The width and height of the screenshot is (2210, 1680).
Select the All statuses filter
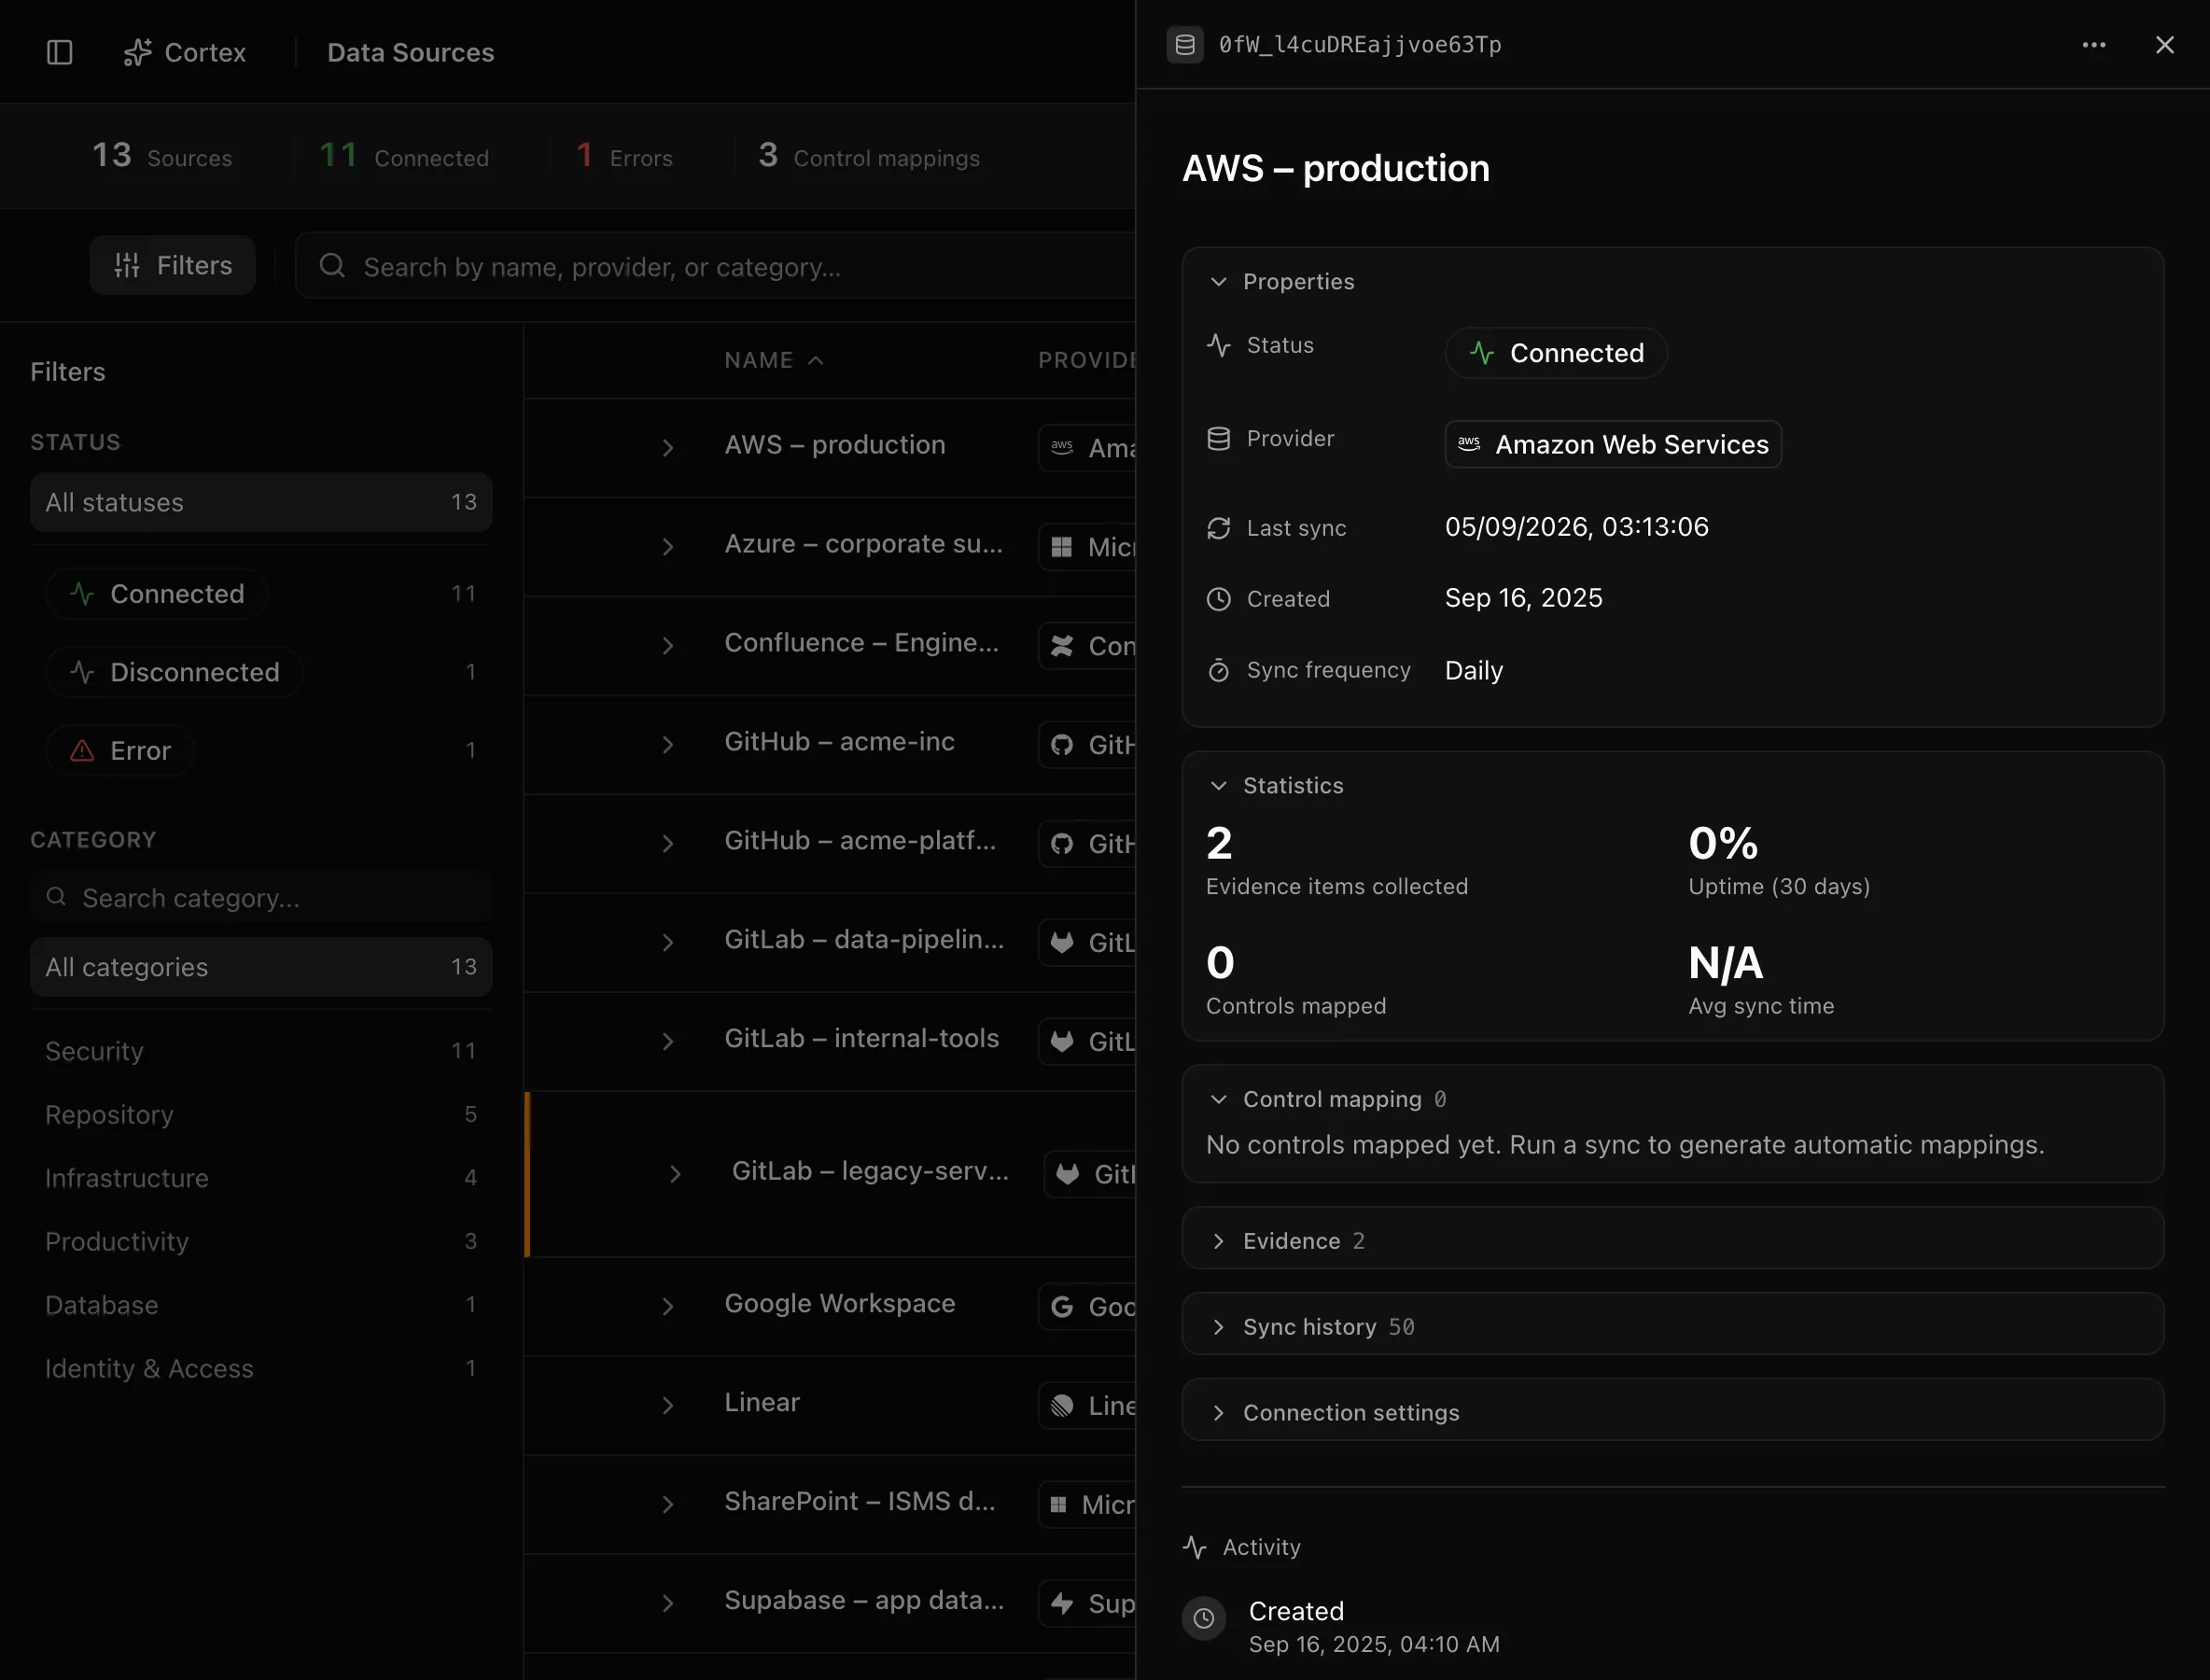[x=261, y=502]
